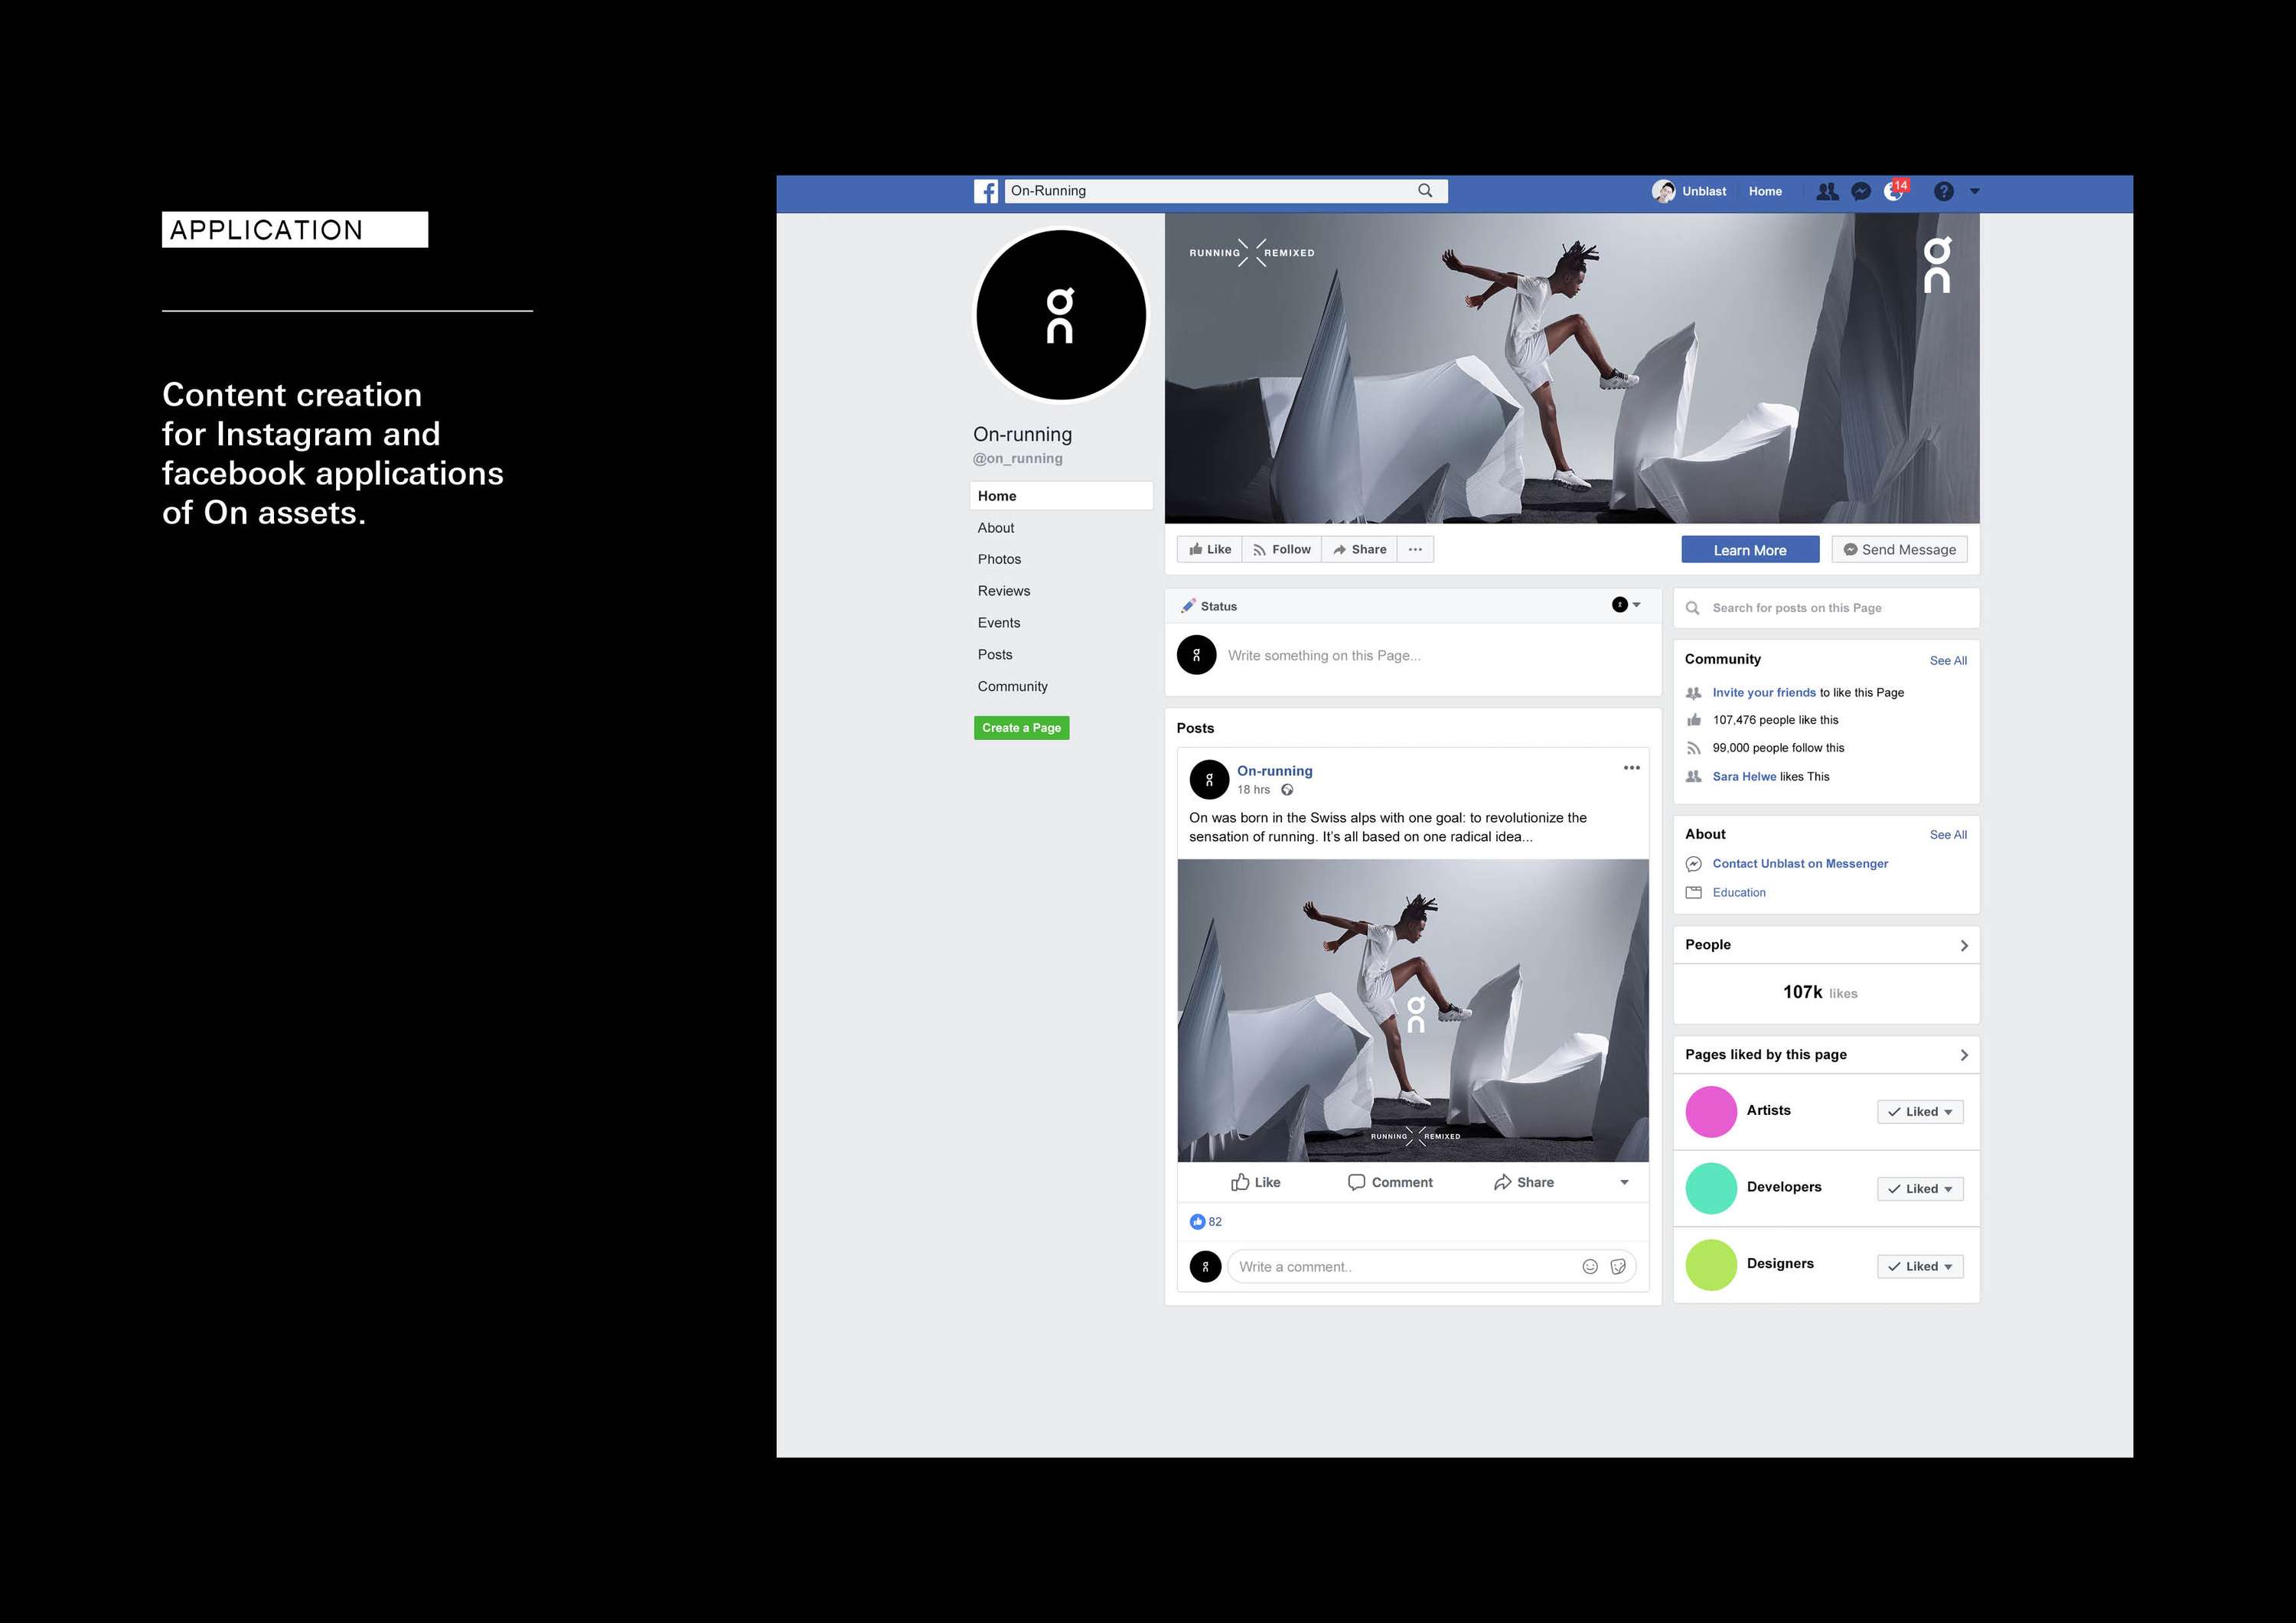Open the emoji picker in comment box
Viewport: 2296px width, 1623px height.
point(1590,1267)
